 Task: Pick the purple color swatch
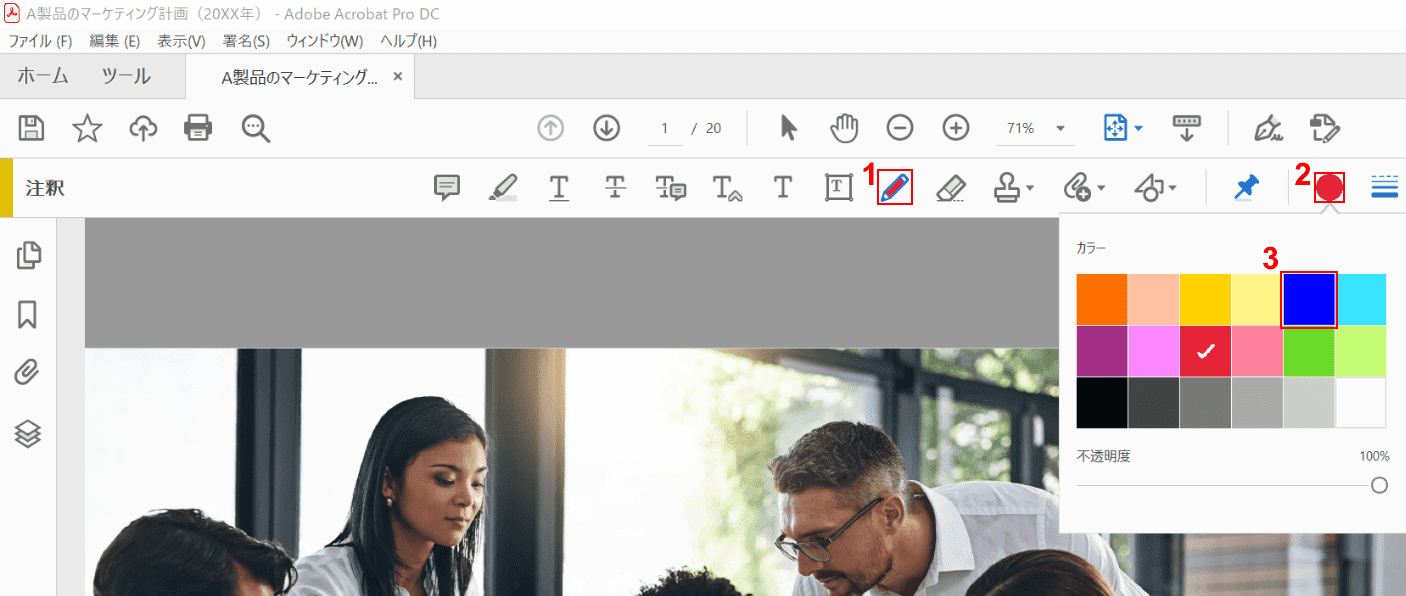click(x=1102, y=351)
